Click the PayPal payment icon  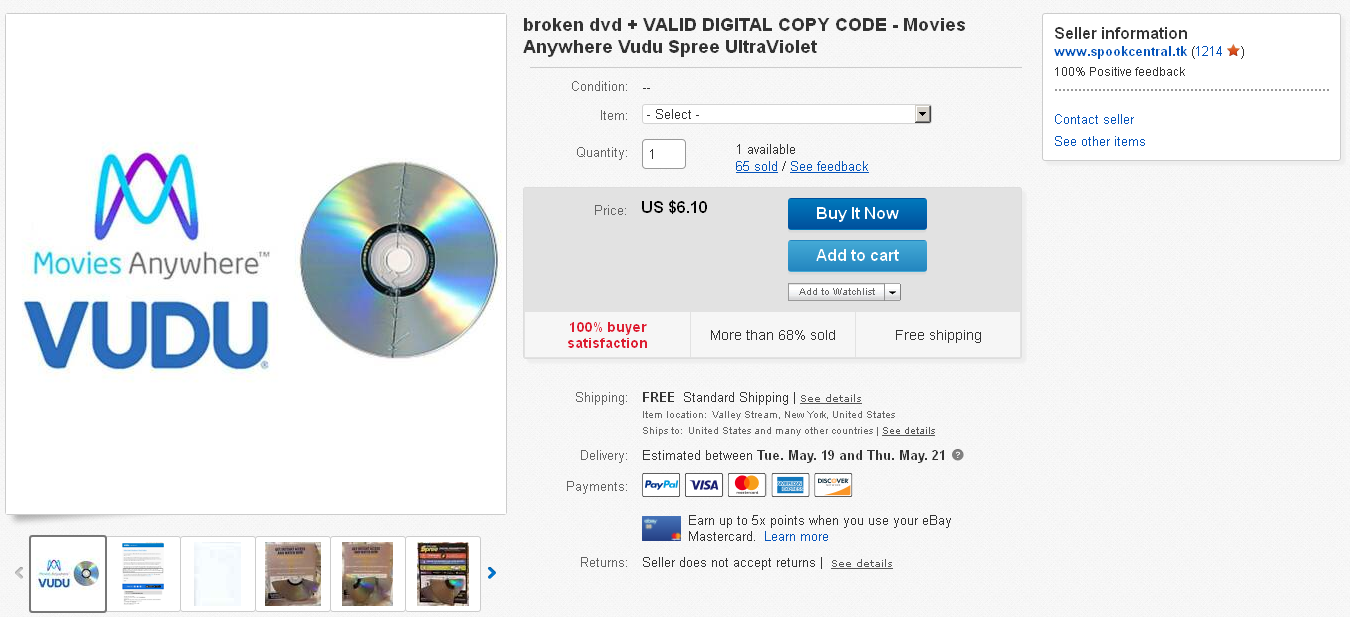661,485
